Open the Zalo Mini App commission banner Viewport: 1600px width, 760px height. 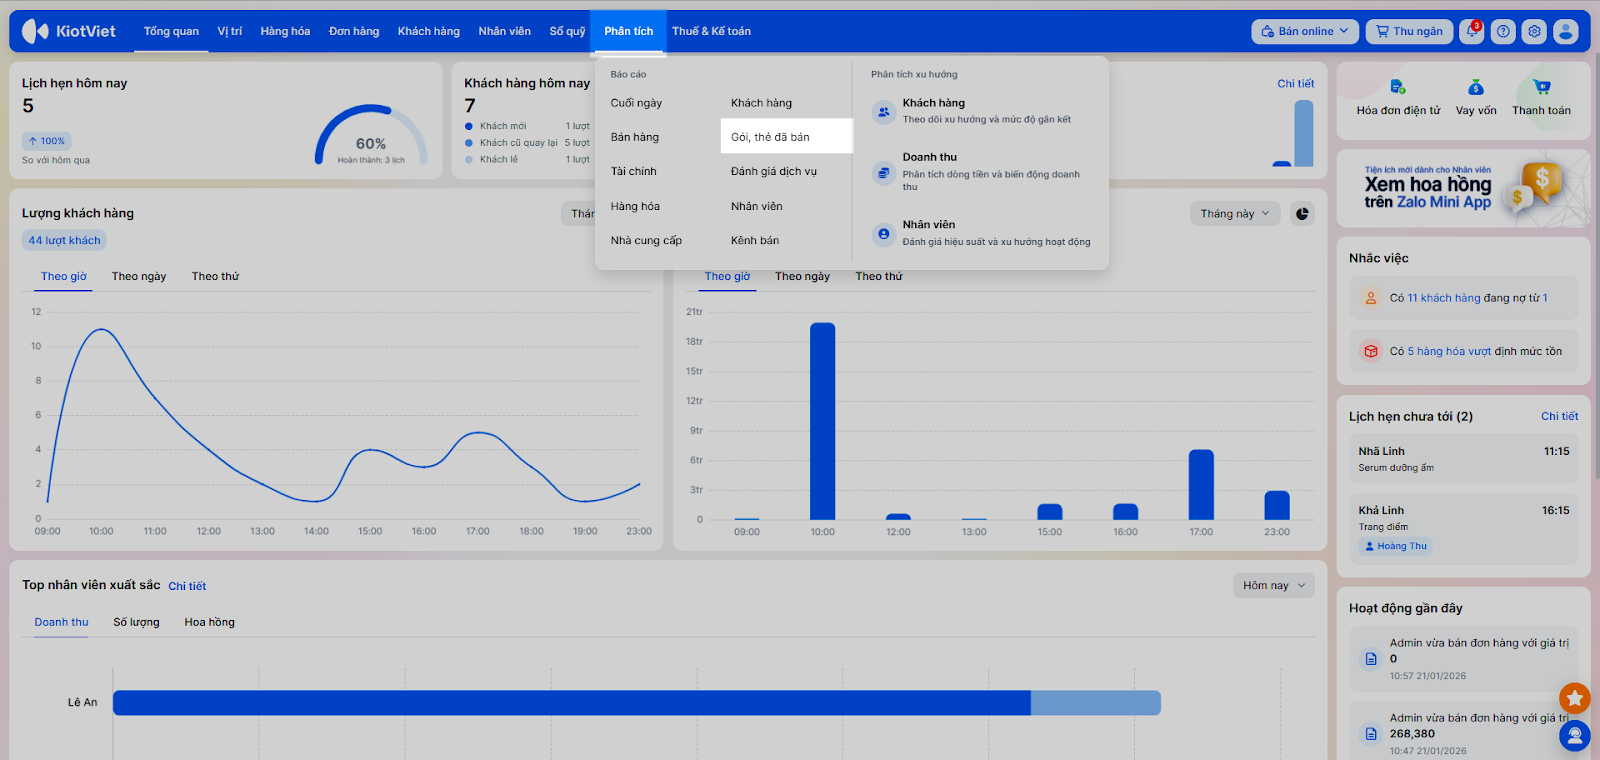(x=1462, y=188)
